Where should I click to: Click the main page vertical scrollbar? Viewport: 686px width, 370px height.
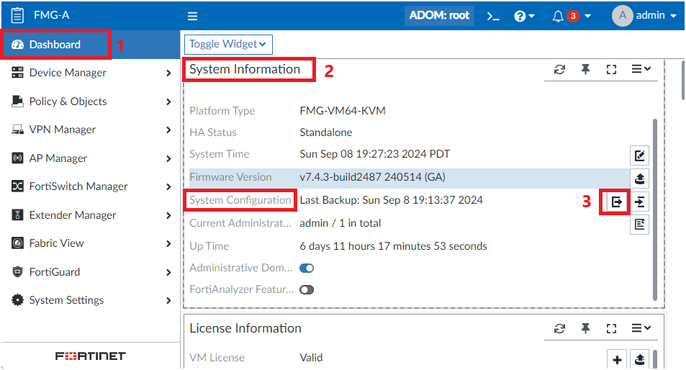tap(683, 81)
